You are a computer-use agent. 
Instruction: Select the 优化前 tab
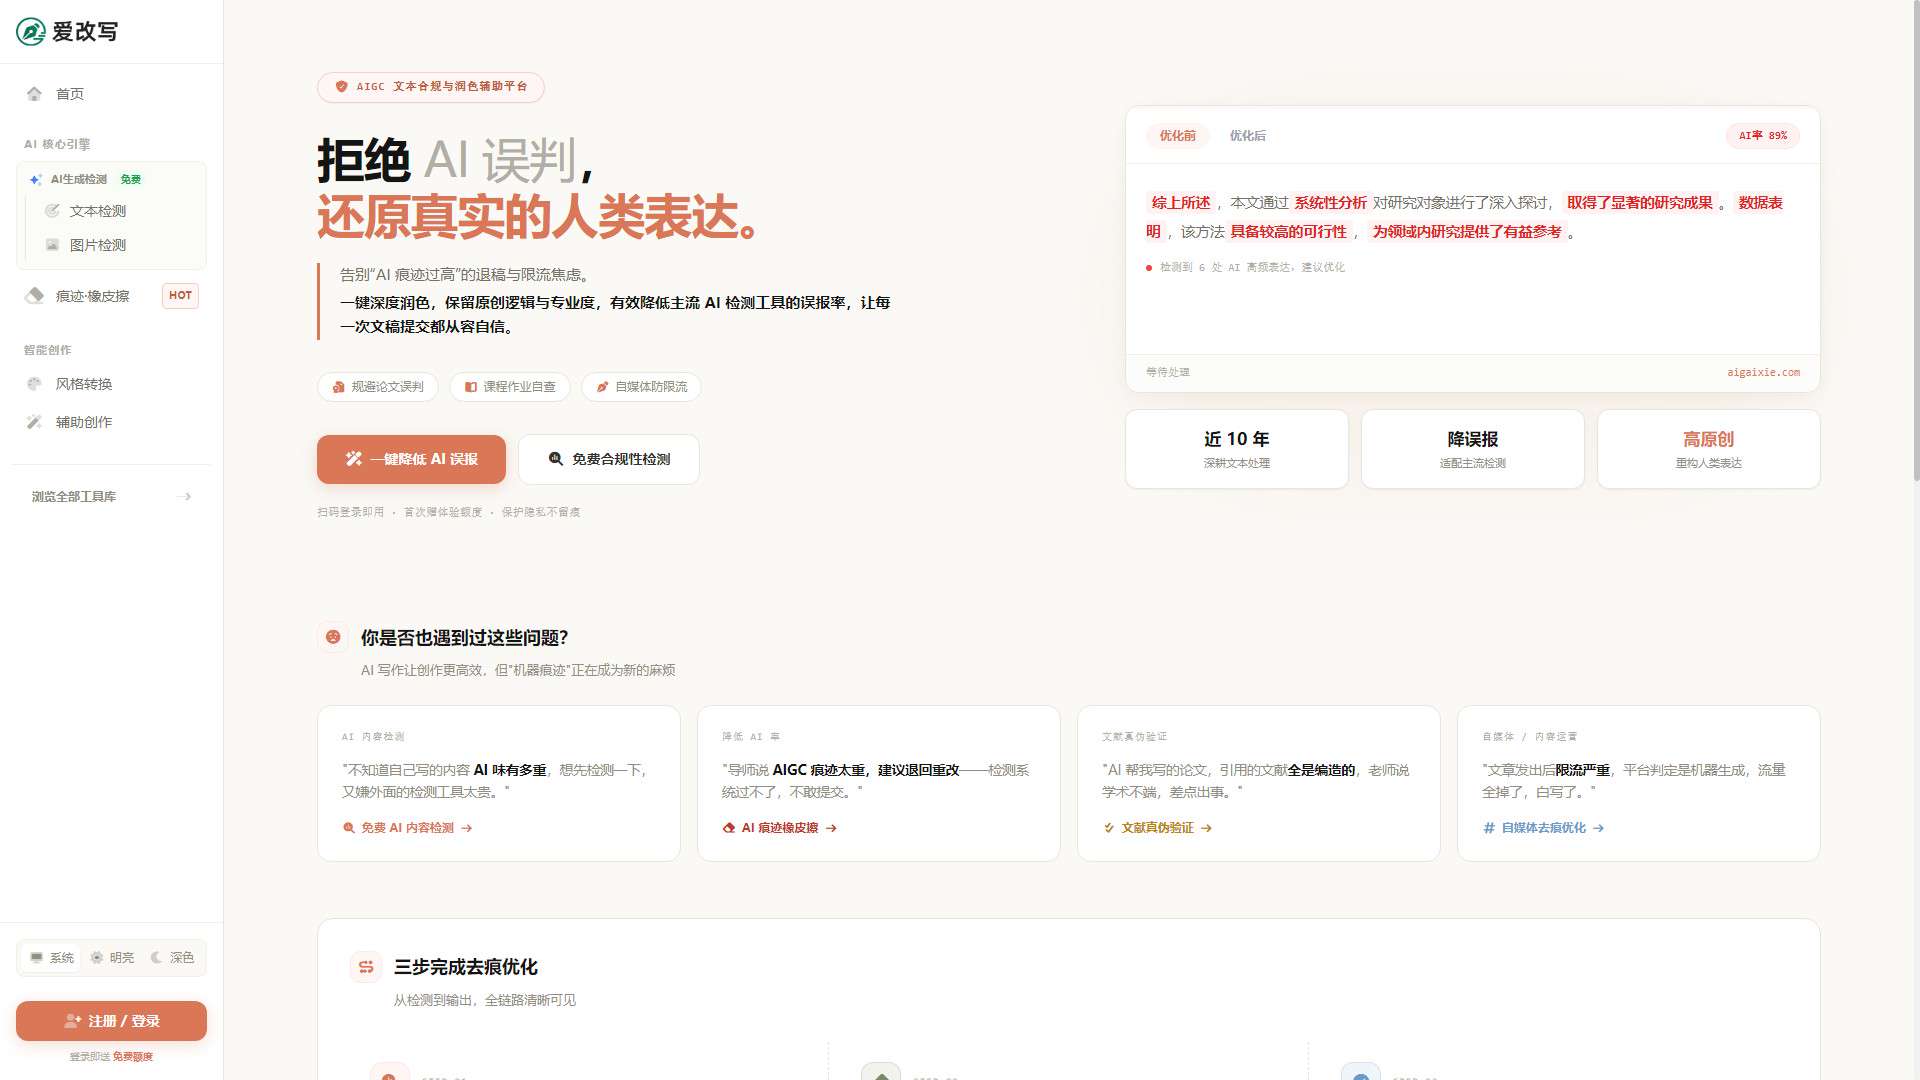1177,136
